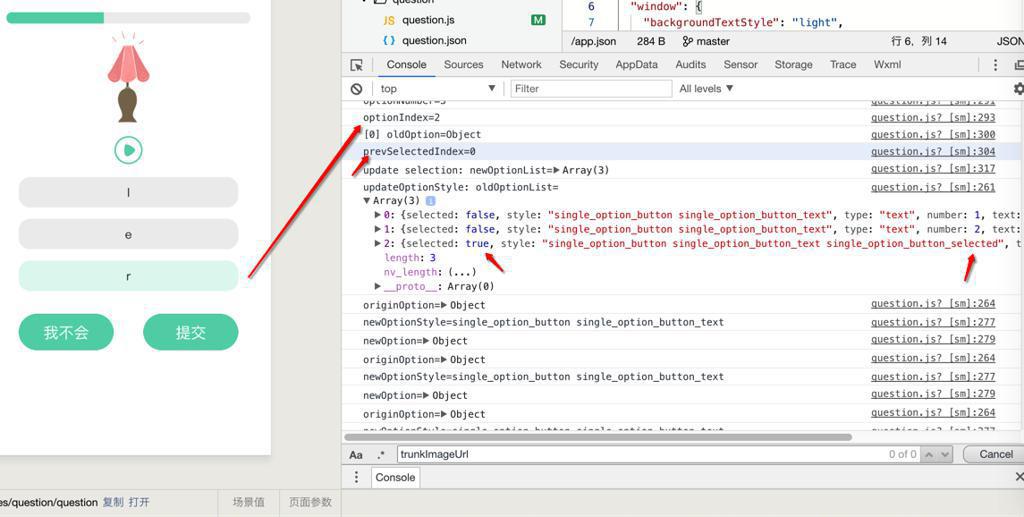The height and width of the screenshot is (517, 1024).
Task: Open source link question.js:293
Action: click(933, 118)
